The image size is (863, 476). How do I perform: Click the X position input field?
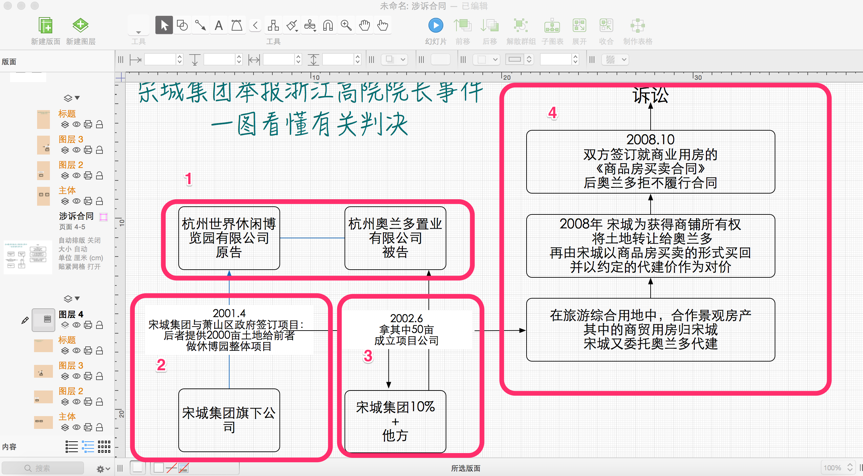[160, 59]
